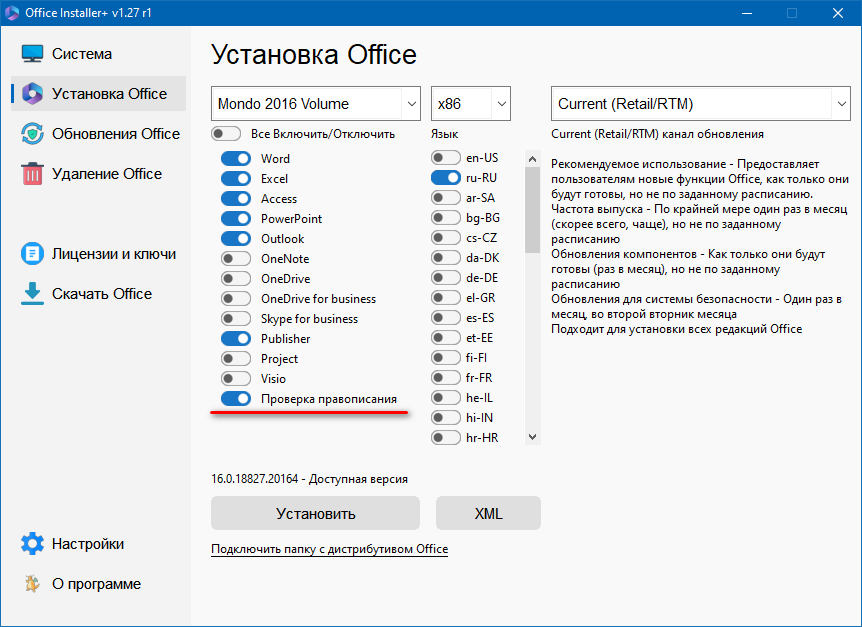Enable the he-IL language toggle
This screenshot has height=627, width=862.
(x=446, y=398)
